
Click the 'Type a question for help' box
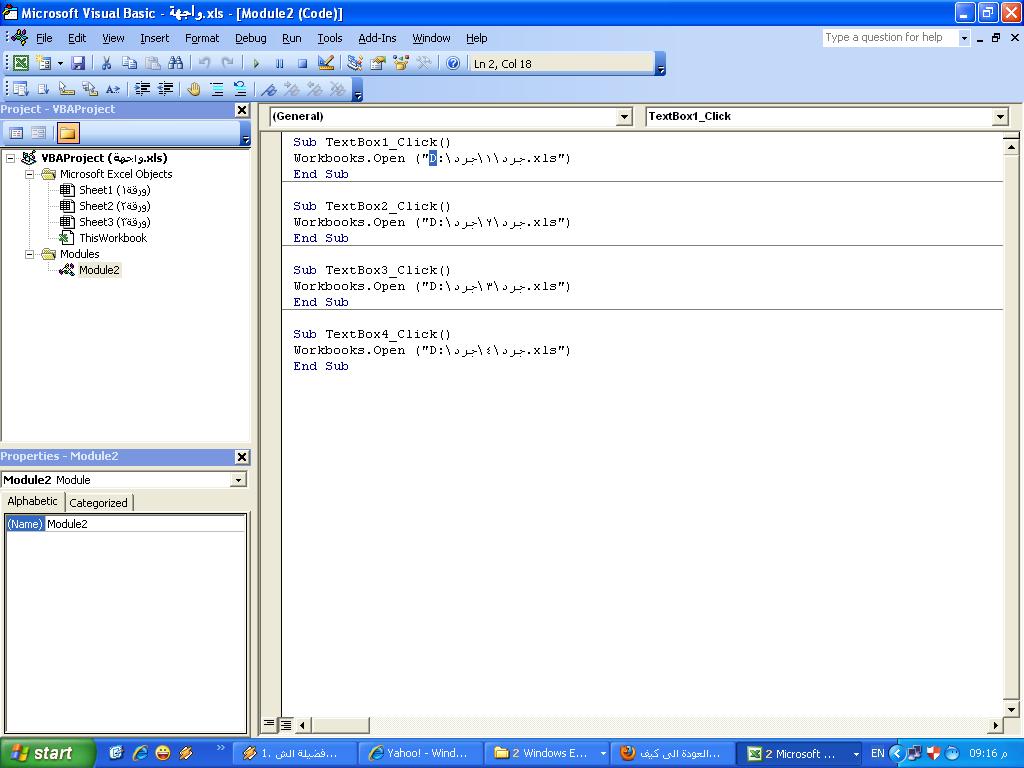[x=890, y=38]
